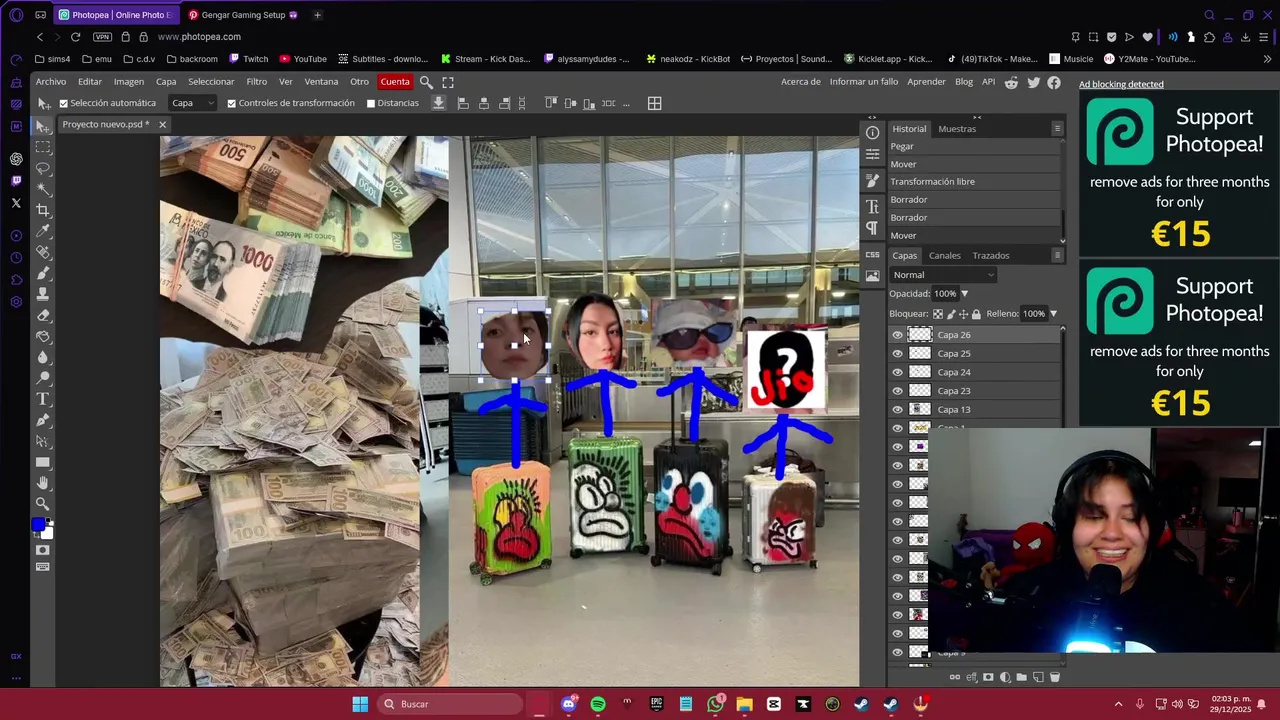This screenshot has height=720, width=1280.
Task: Click the delete layer trash icon
Action: pos(1054,677)
